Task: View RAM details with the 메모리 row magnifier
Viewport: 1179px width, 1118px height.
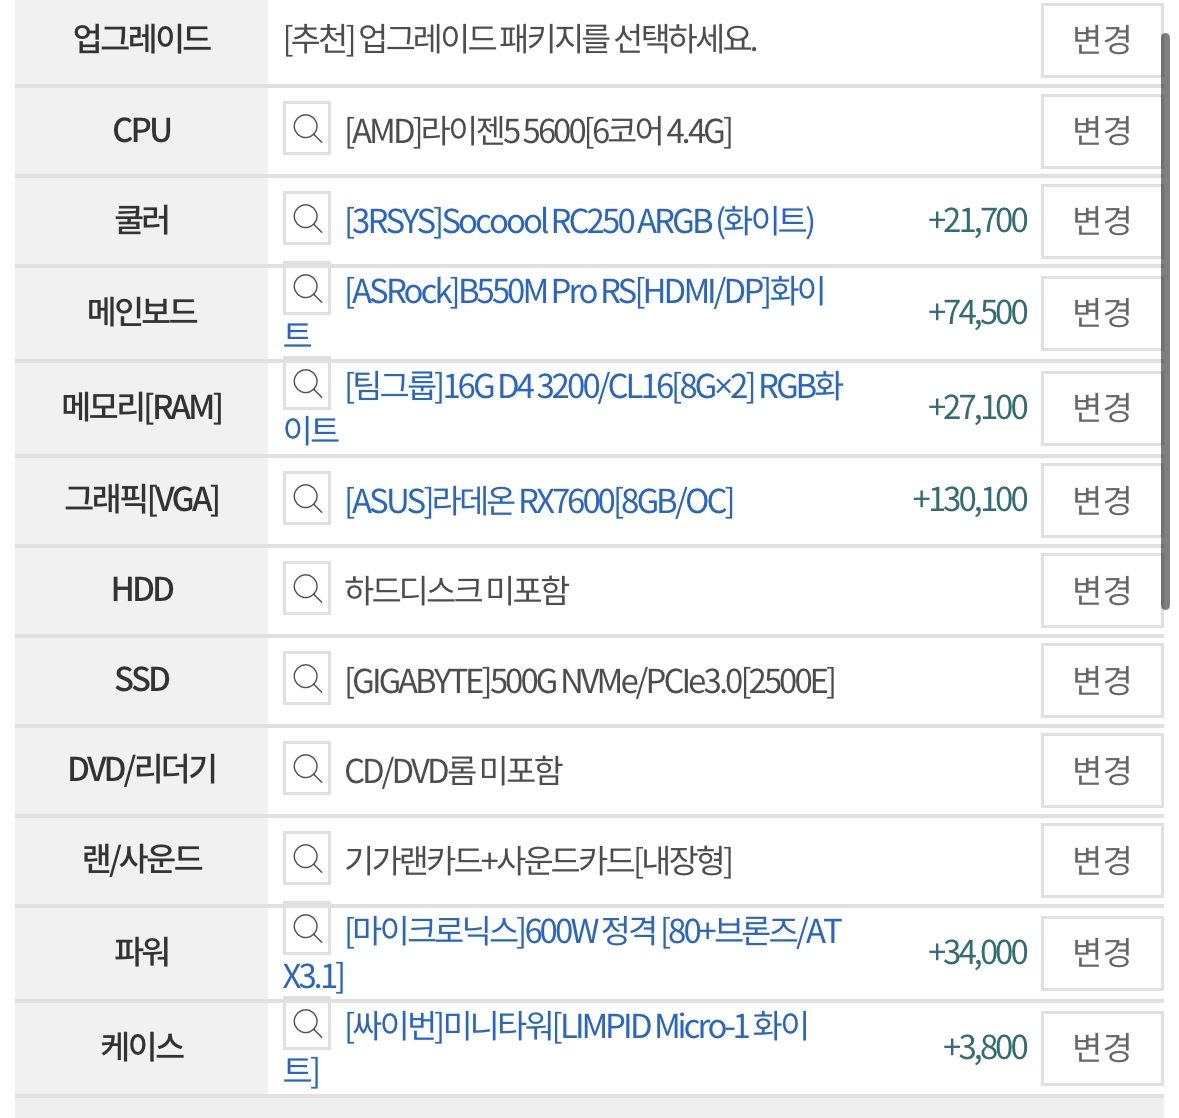Action: (307, 385)
